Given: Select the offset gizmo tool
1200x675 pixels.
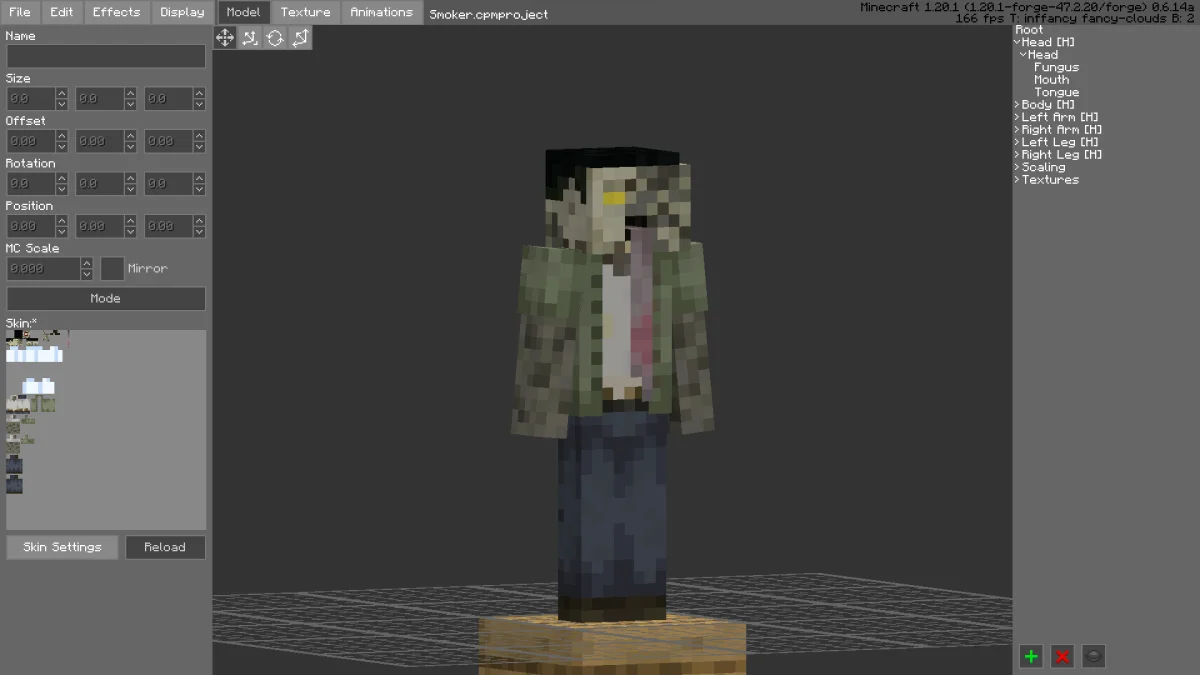Looking at the screenshot, I should pyautogui.click(x=250, y=37).
